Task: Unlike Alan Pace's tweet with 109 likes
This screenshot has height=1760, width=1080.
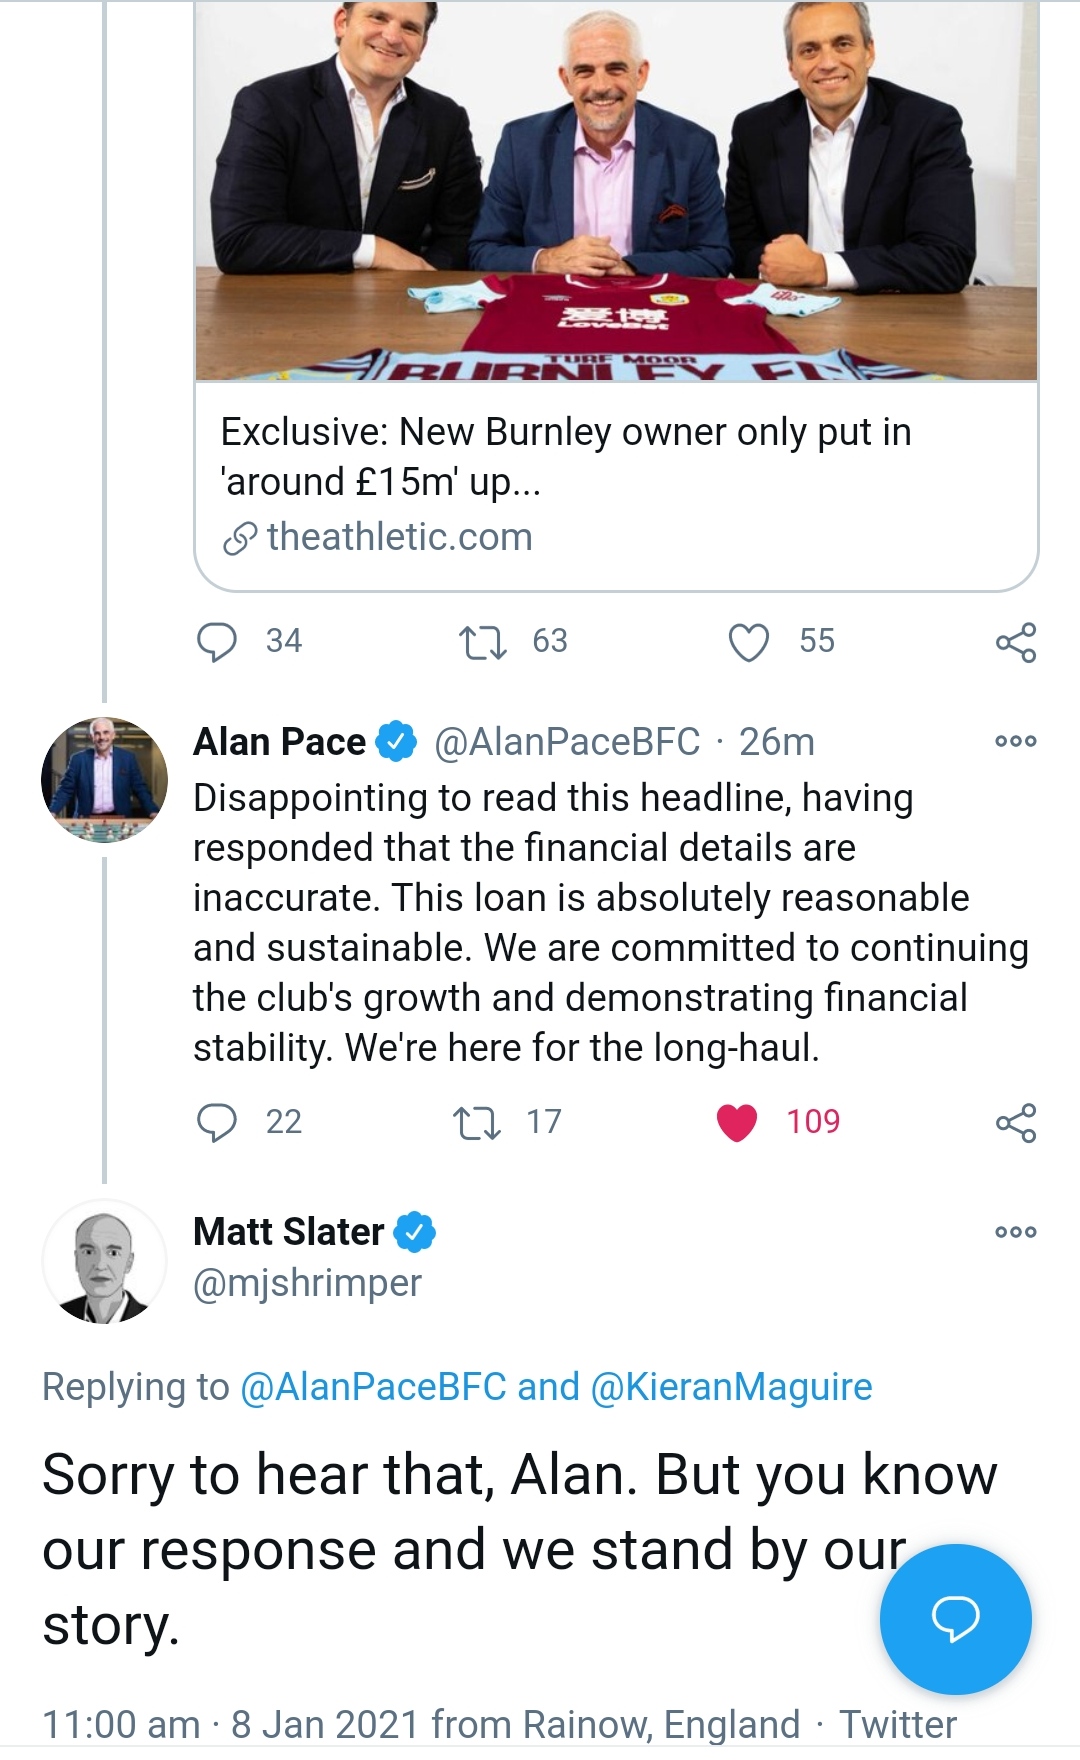Action: (738, 1122)
